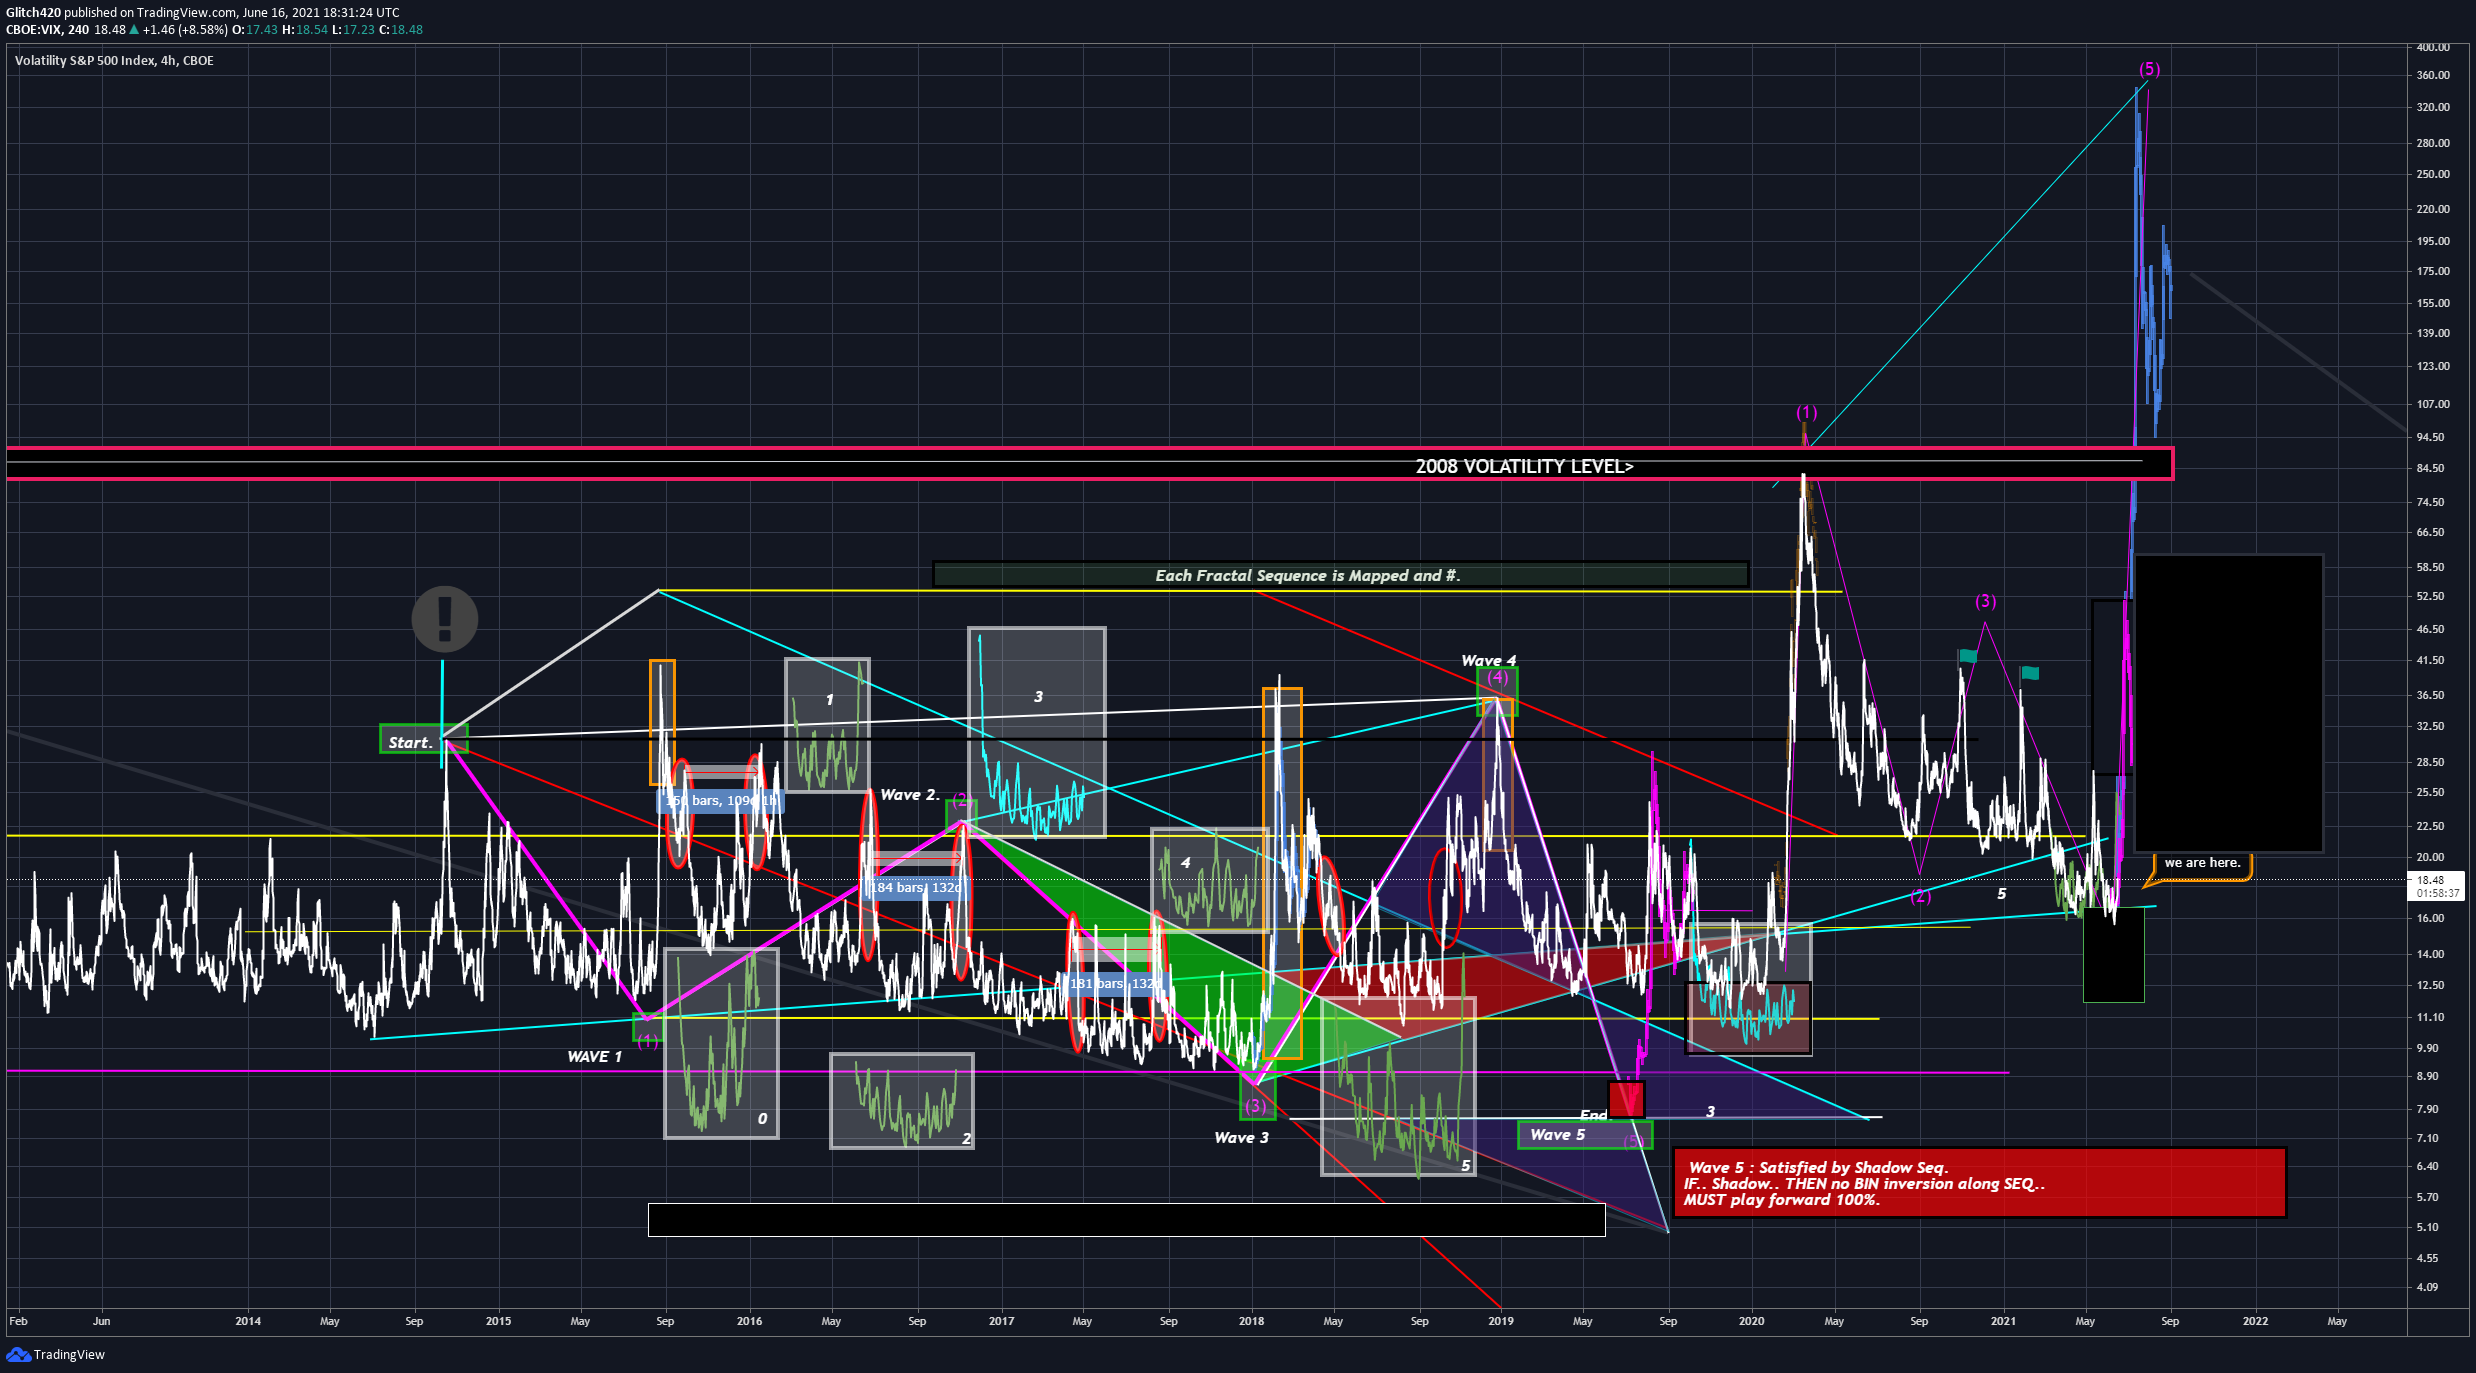Click the magenta (5) label at chart top
Image resolution: width=2476 pixels, height=1373 pixels.
pyautogui.click(x=2149, y=69)
